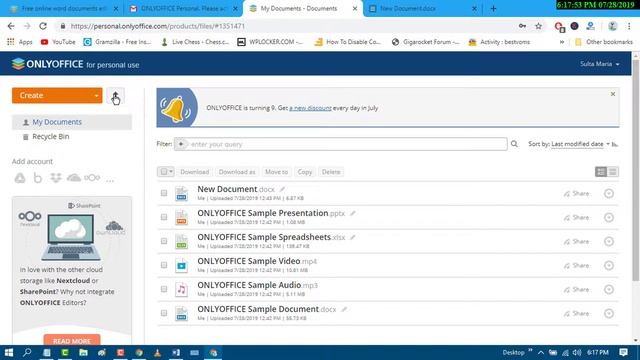This screenshot has height=360, width=640.
Task: Share New Document file
Action: coord(576,193)
